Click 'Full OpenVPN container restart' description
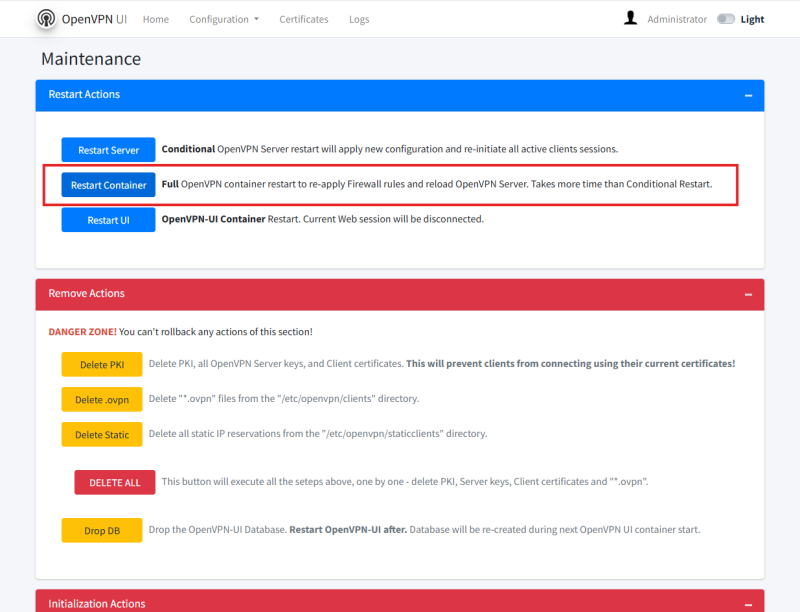This screenshot has width=800, height=612. pyautogui.click(x=437, y=184)
